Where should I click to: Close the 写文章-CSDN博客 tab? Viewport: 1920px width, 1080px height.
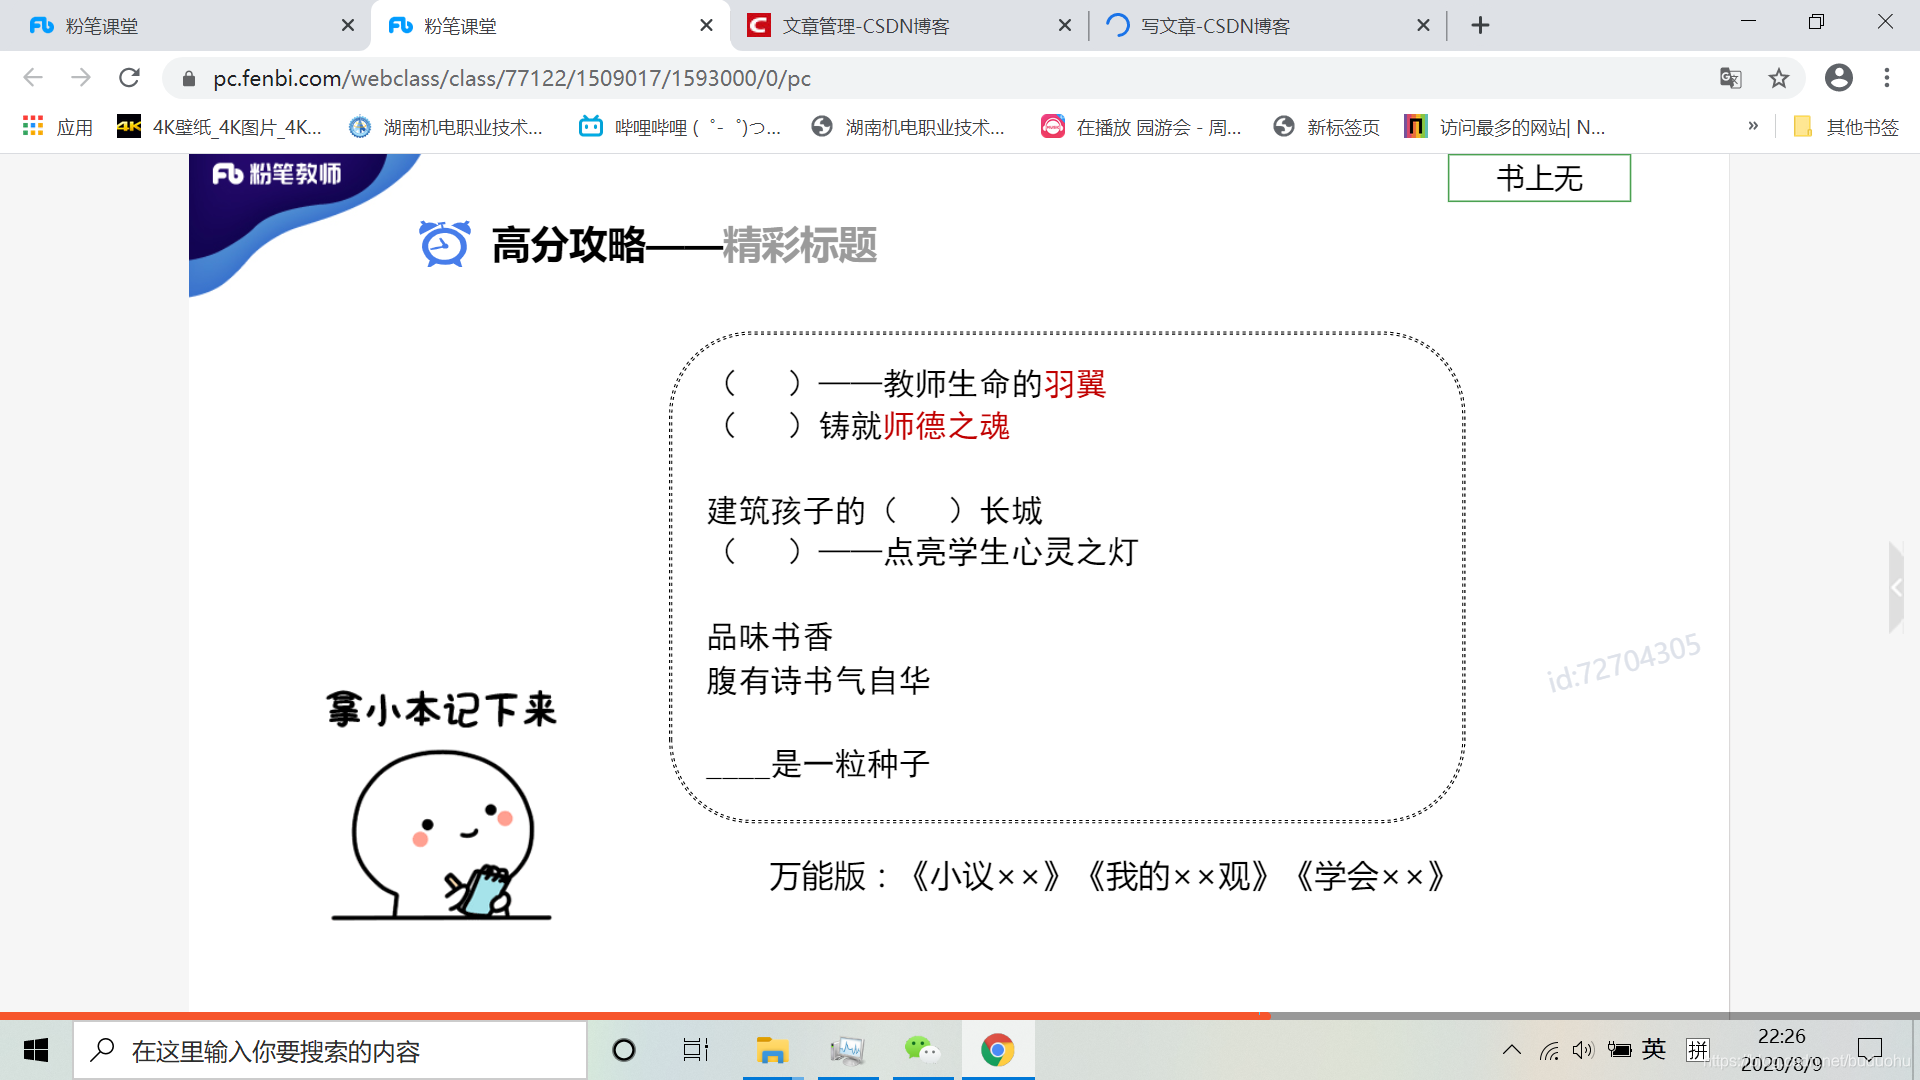click(x=1424, y=26)
